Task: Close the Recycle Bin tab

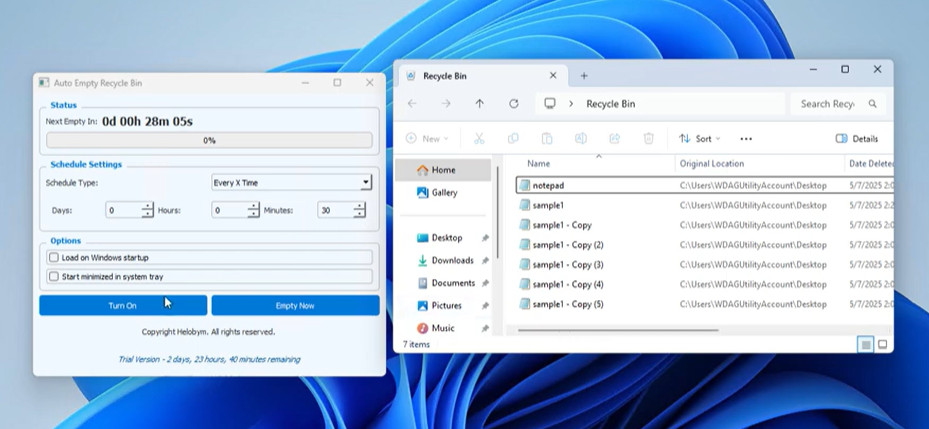Action: (553, 76)
